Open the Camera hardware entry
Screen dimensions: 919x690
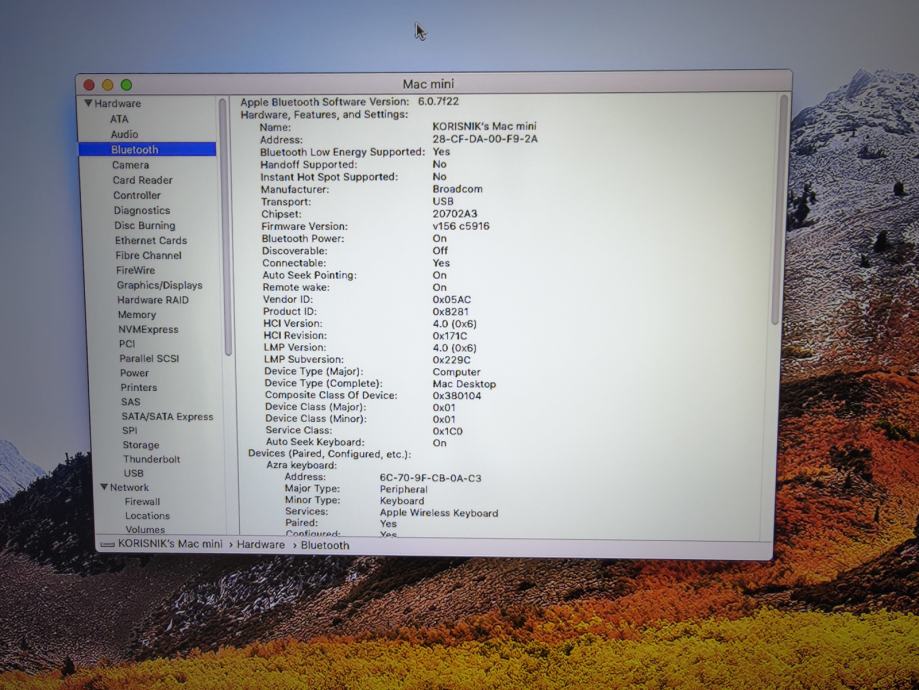130,165
